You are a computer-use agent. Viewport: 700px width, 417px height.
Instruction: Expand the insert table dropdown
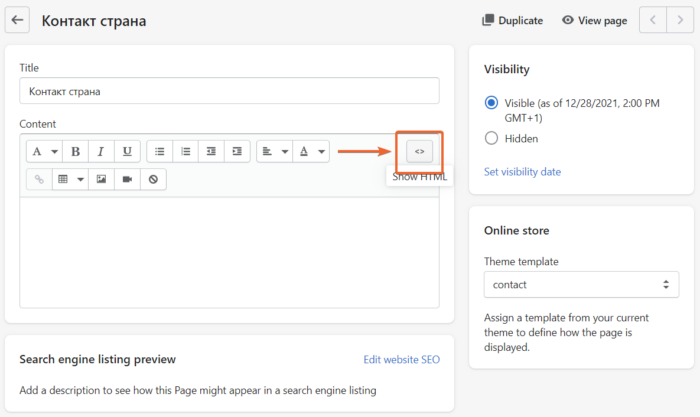(x=68, y=179)
